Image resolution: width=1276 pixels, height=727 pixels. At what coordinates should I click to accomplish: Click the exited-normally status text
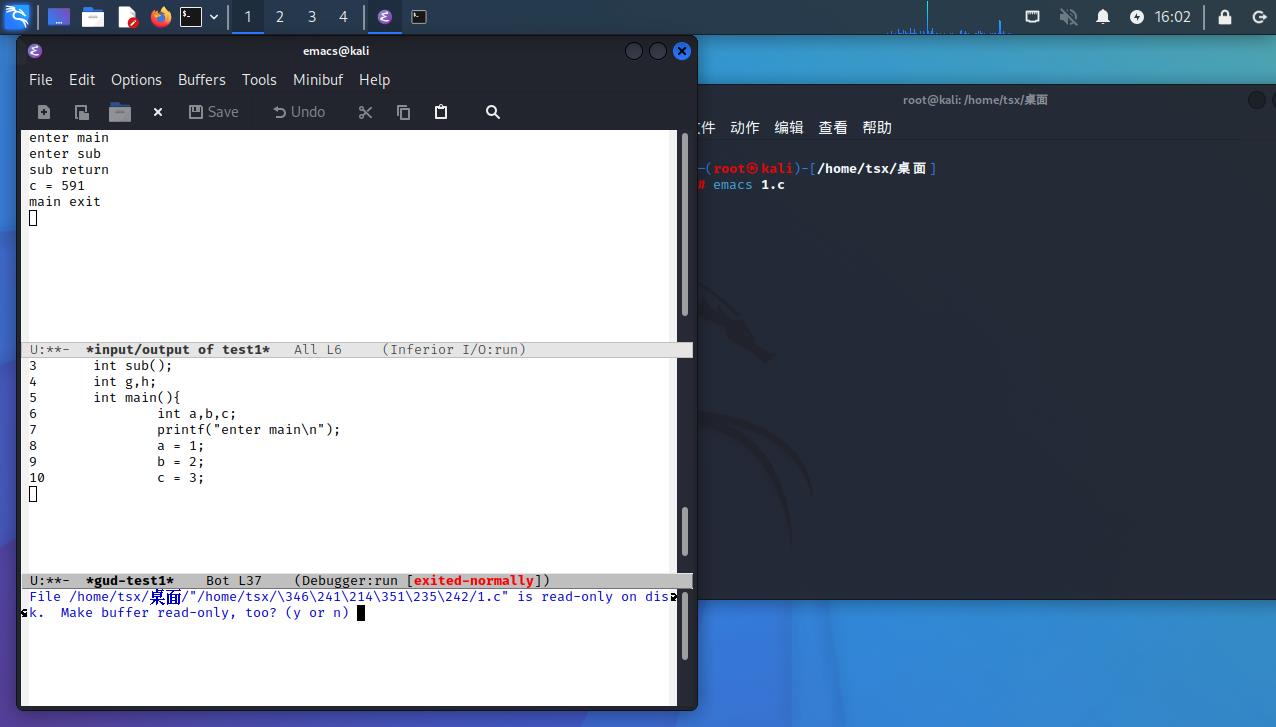coord(473,580)
